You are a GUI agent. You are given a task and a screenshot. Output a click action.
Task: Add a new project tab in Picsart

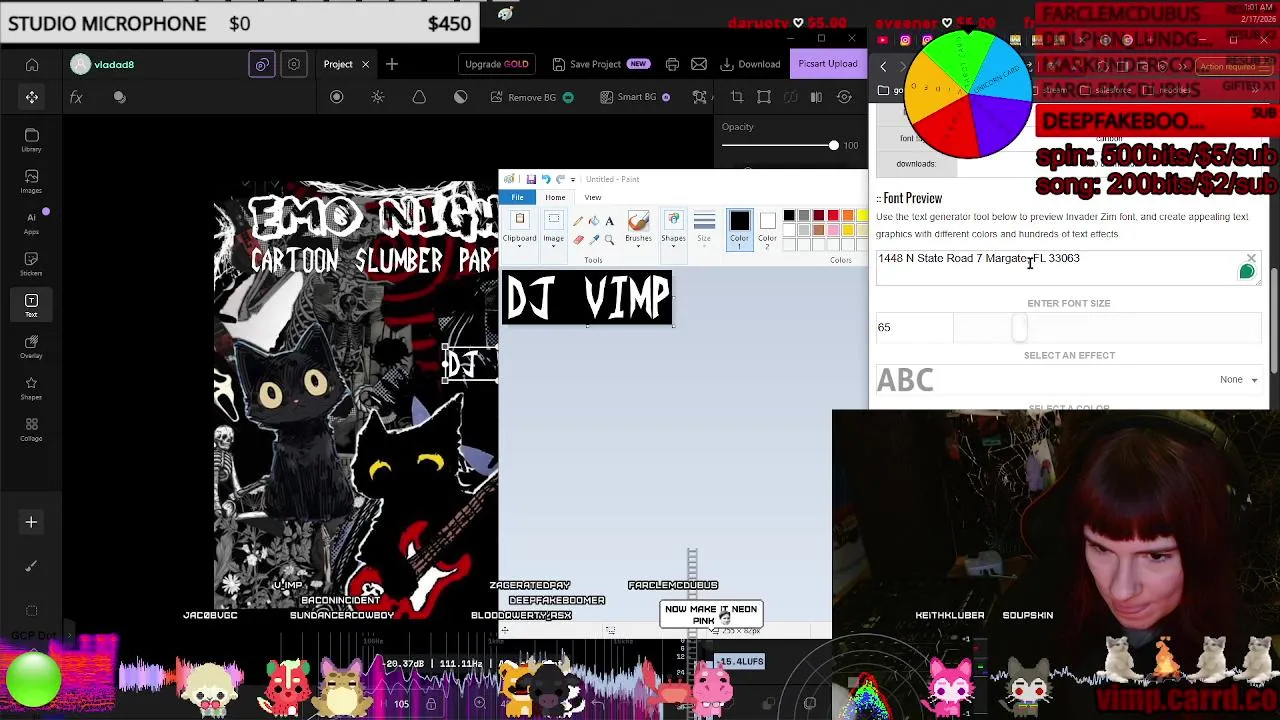pyautogui.click(x=392, y=64)
